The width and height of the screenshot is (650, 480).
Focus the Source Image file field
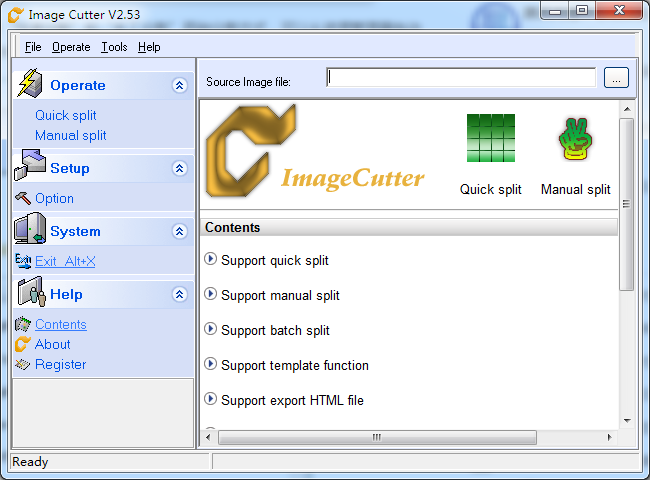[461, 78]
